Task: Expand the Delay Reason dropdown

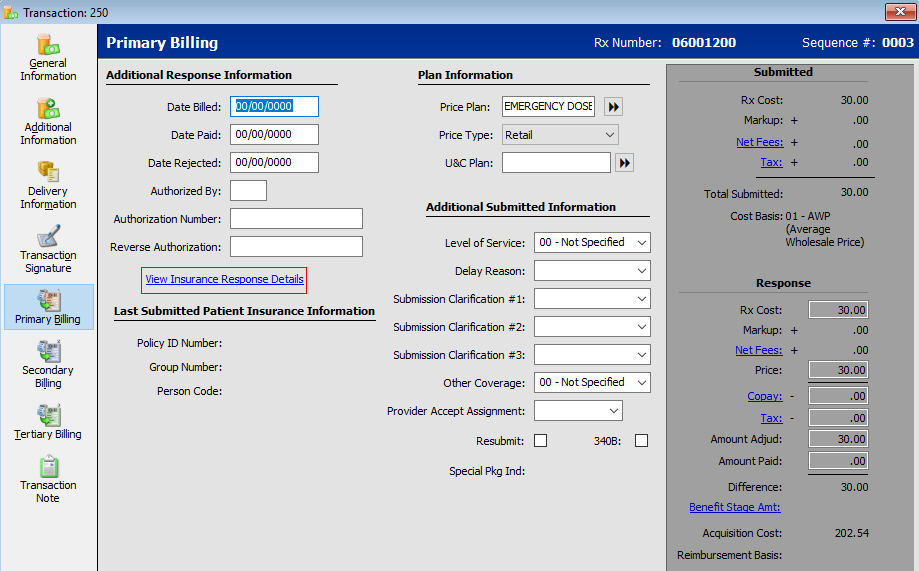Action: (x=592, y=271)
